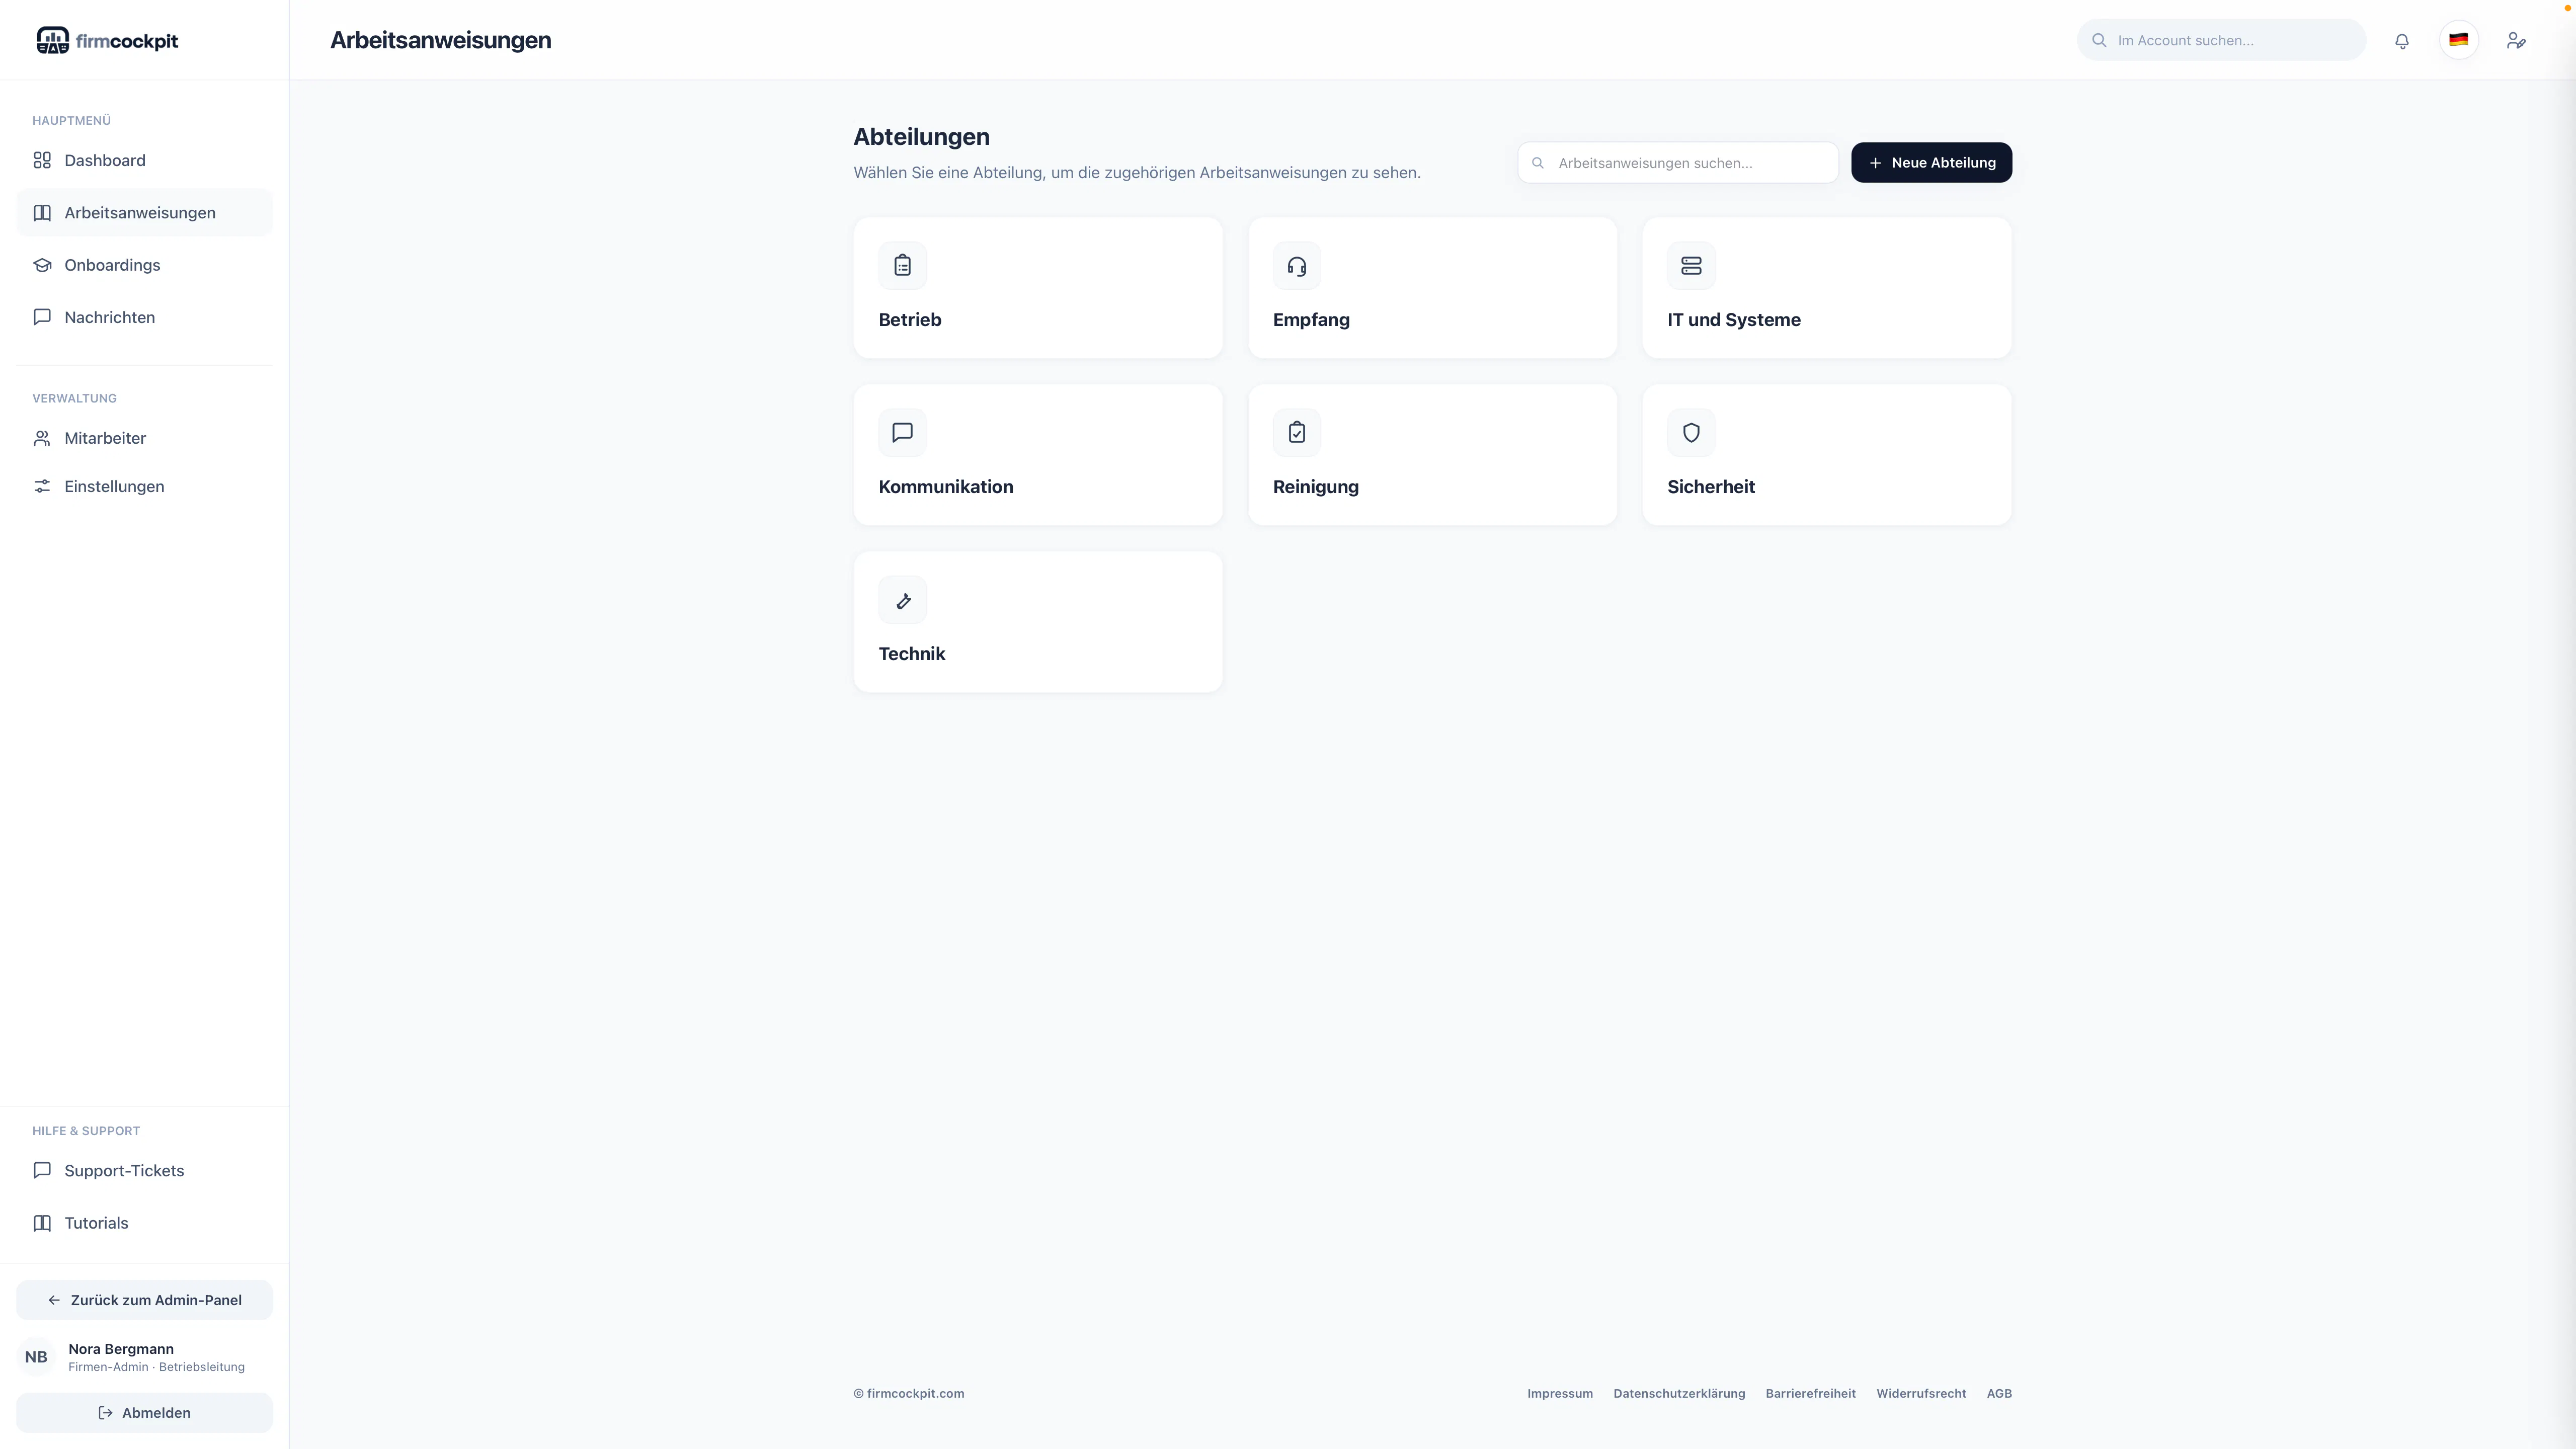Focus the Im Account suchen field
Screen dimensions: 2576x1449
point(2221,40)
